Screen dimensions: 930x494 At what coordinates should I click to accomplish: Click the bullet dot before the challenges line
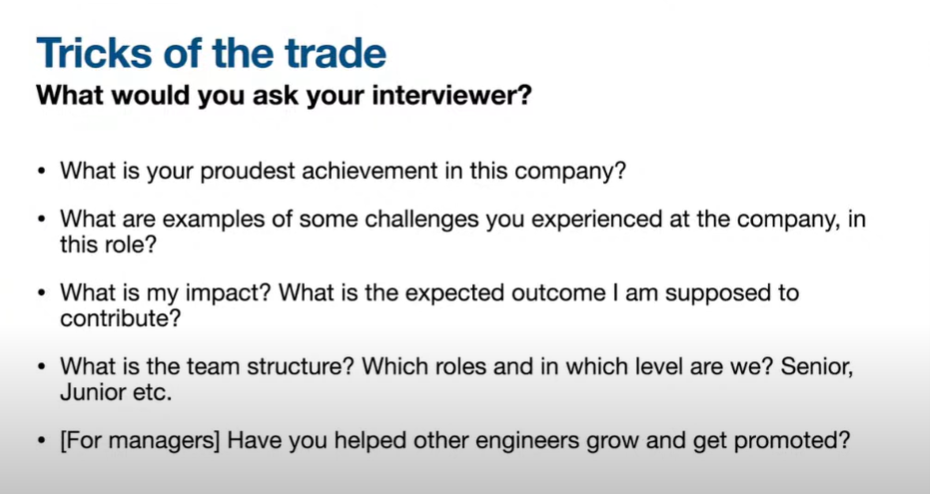41,220
